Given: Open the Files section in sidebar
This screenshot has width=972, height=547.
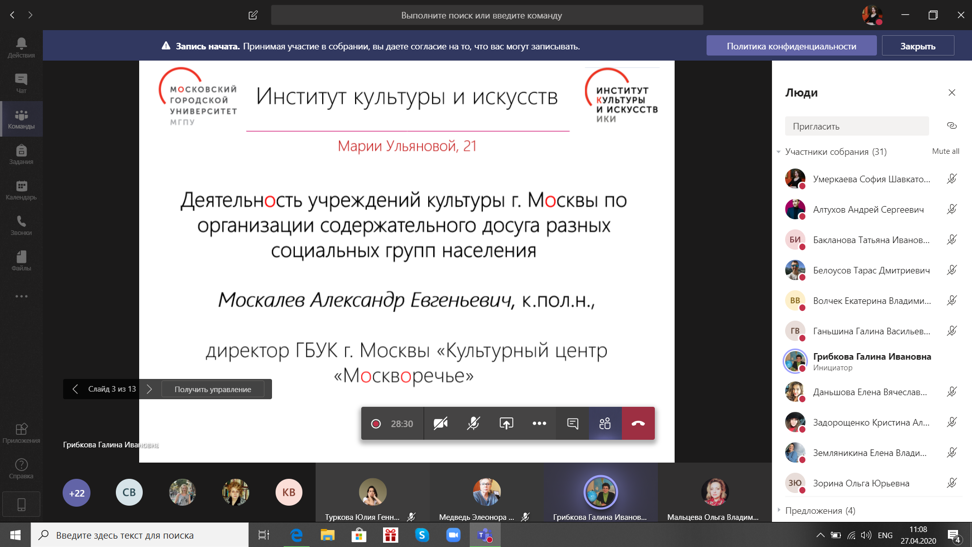Looking at the screenshot, I should point(21,260).
